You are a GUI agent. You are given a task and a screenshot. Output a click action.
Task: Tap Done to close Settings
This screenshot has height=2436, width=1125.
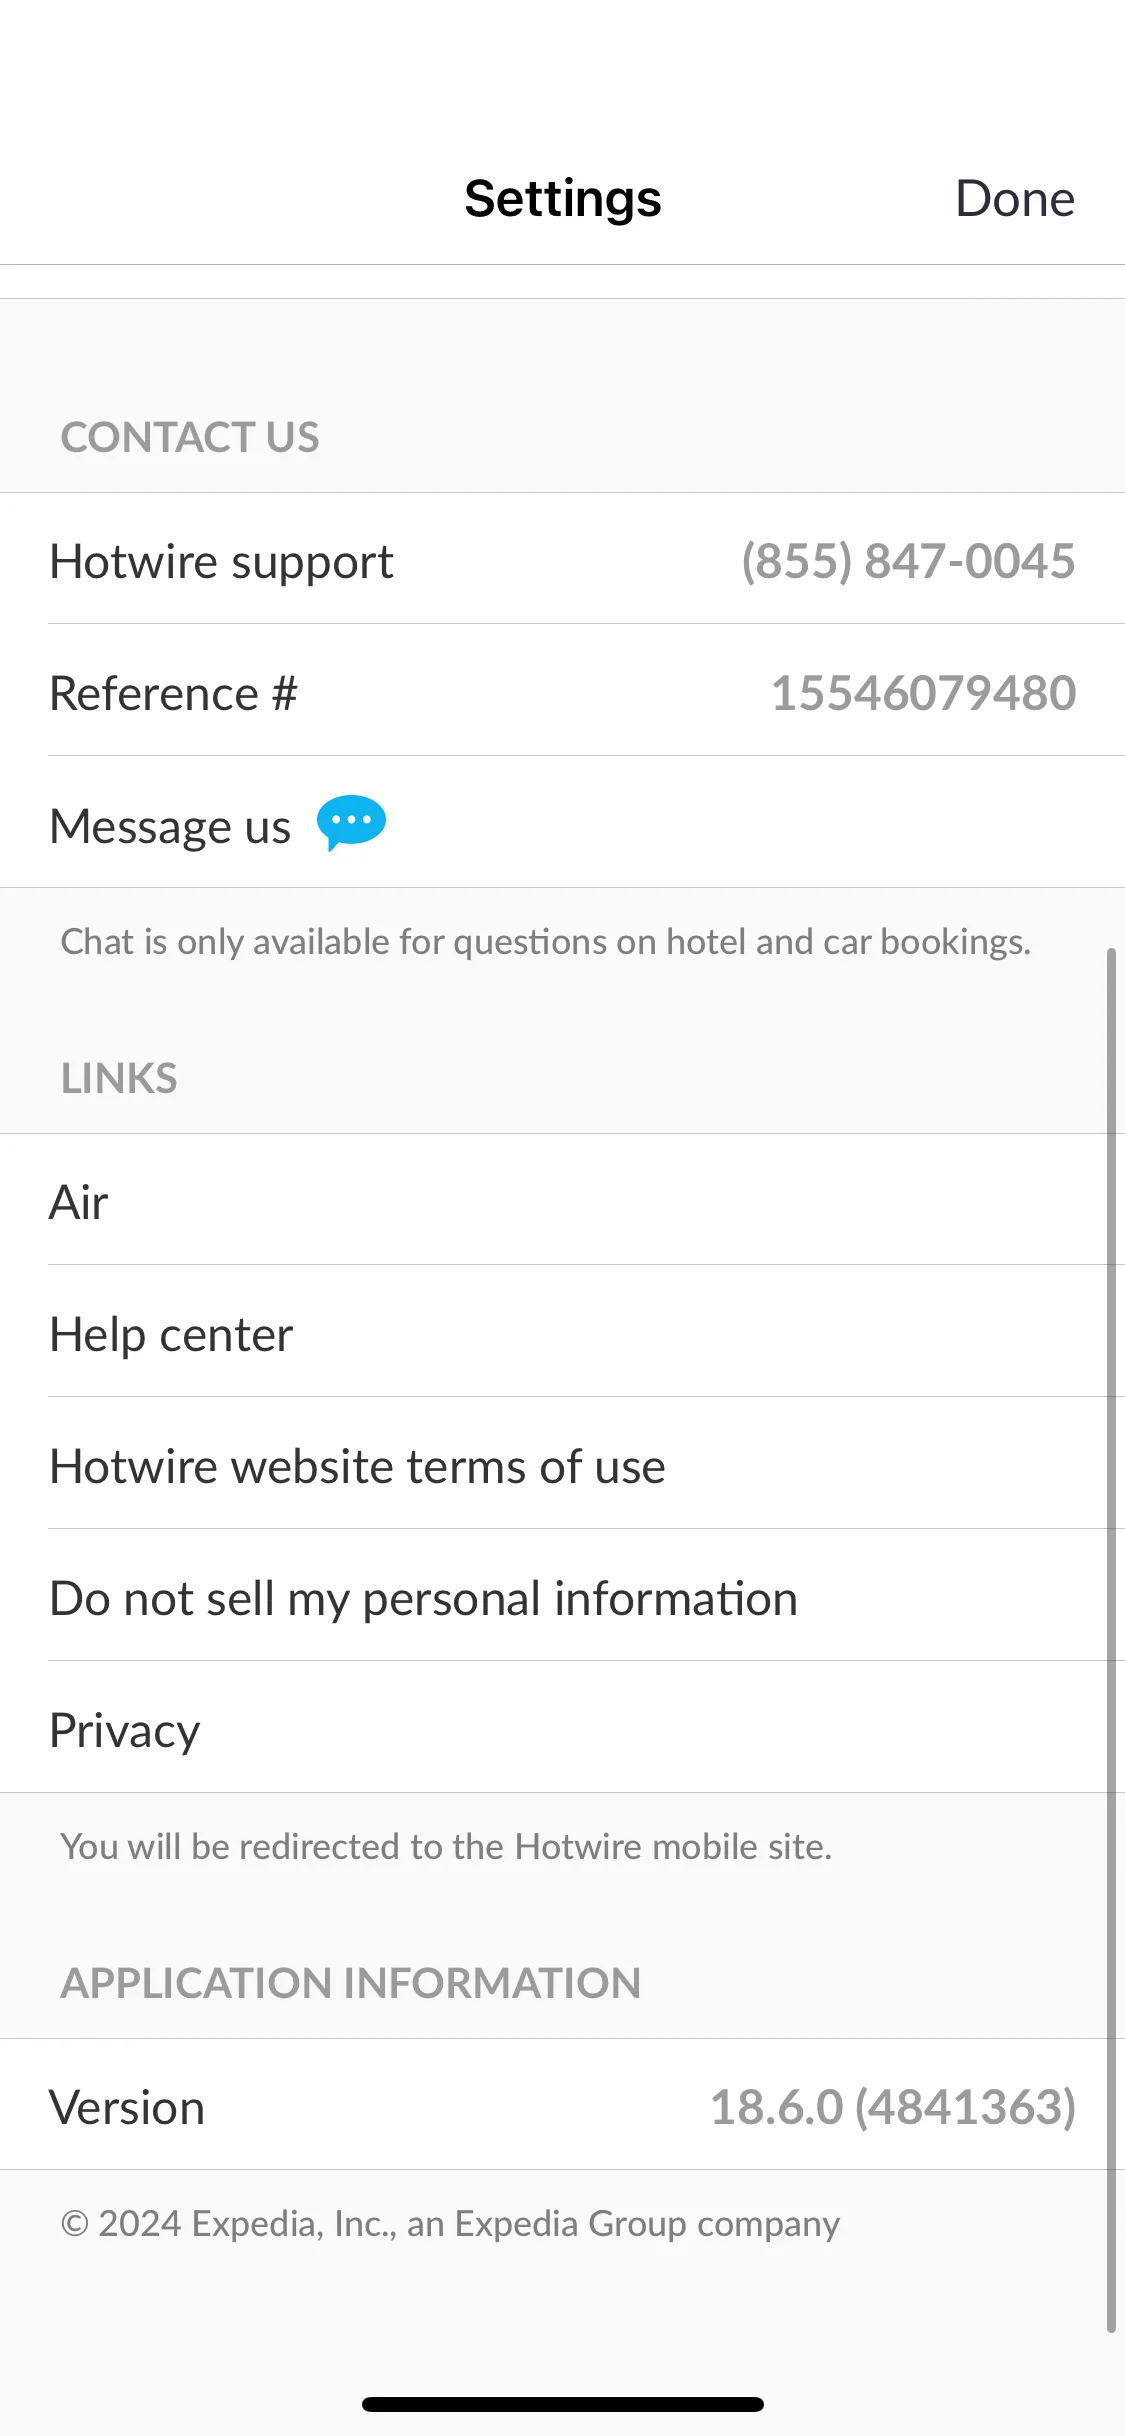pyautogui.click(x=1015, y=199)
